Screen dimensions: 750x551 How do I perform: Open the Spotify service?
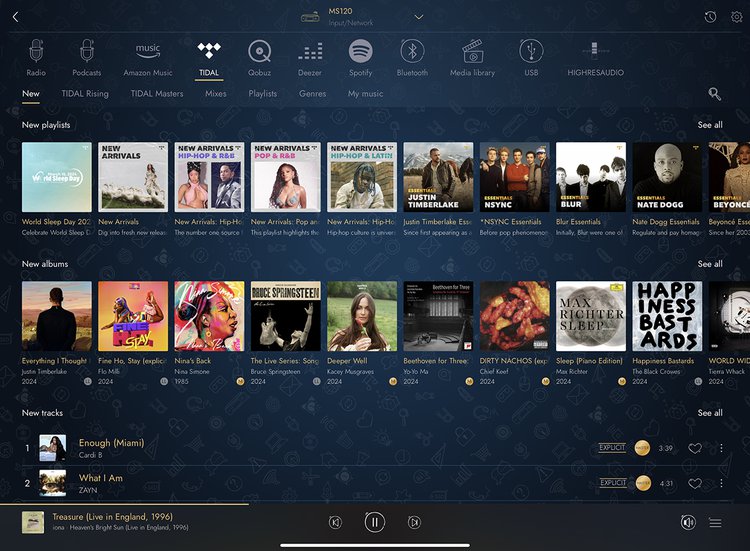361,57
